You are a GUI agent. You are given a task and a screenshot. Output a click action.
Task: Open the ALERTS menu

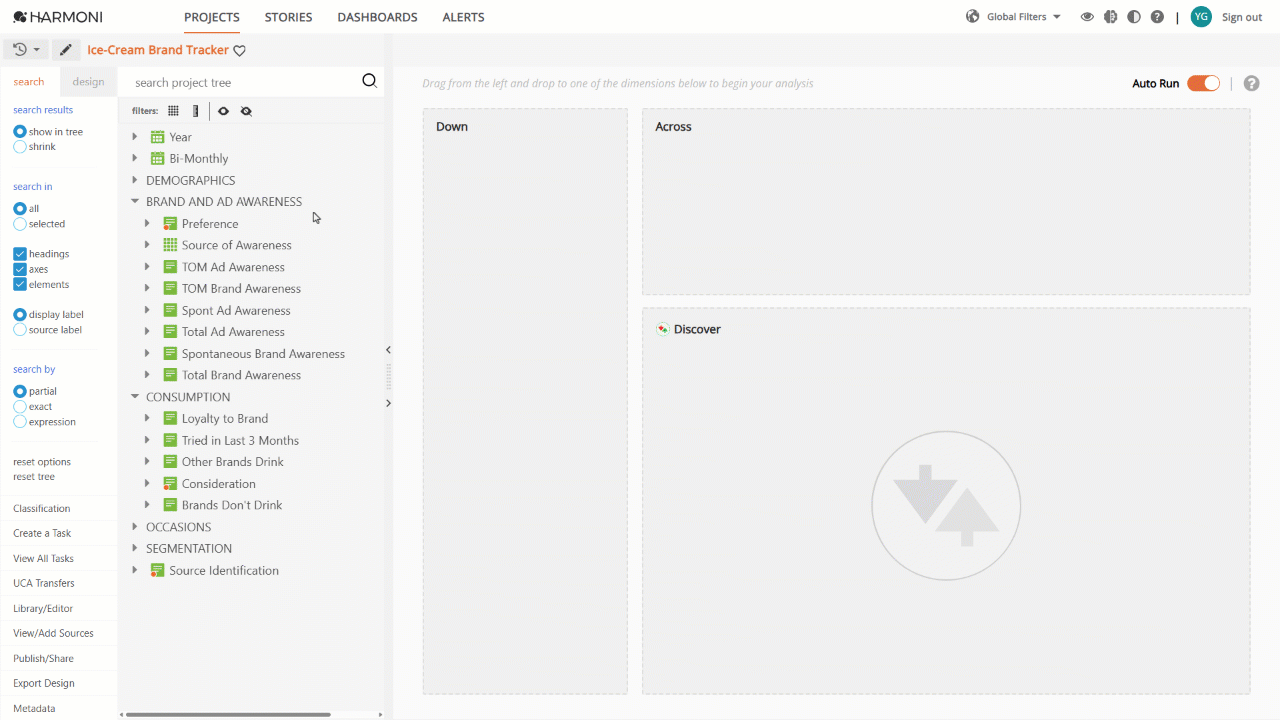click(x=463, y=17)
